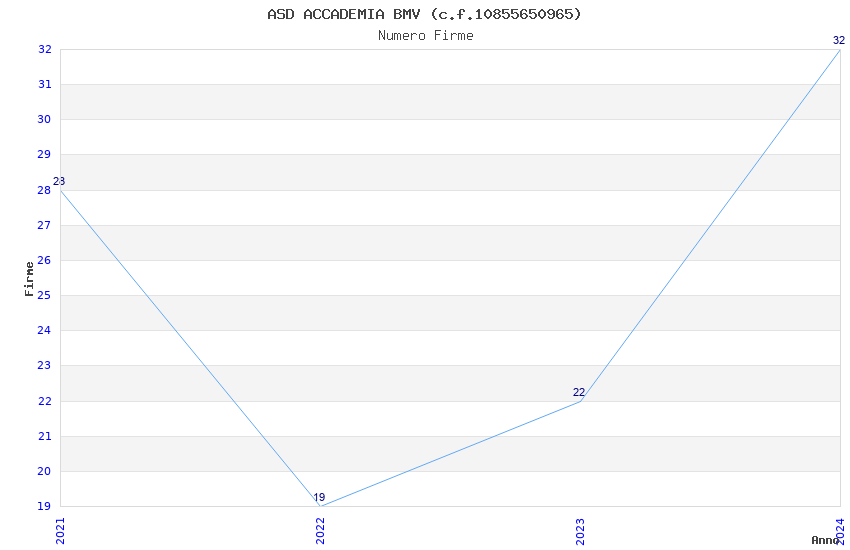Click Y-axis tick value 20
Viewport: 850px width, 550px height.
pos(44,471)
